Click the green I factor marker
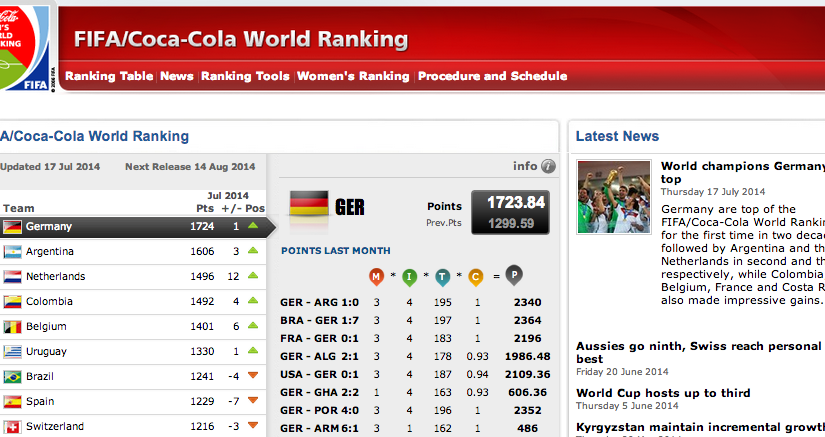The image size is (825, 437). [409, 277]
